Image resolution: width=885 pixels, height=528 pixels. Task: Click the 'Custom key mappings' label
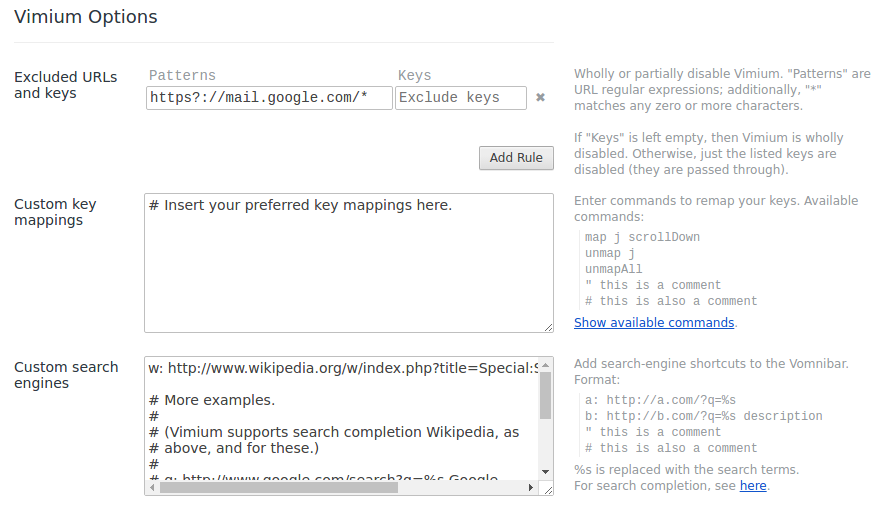coord(55,212)
